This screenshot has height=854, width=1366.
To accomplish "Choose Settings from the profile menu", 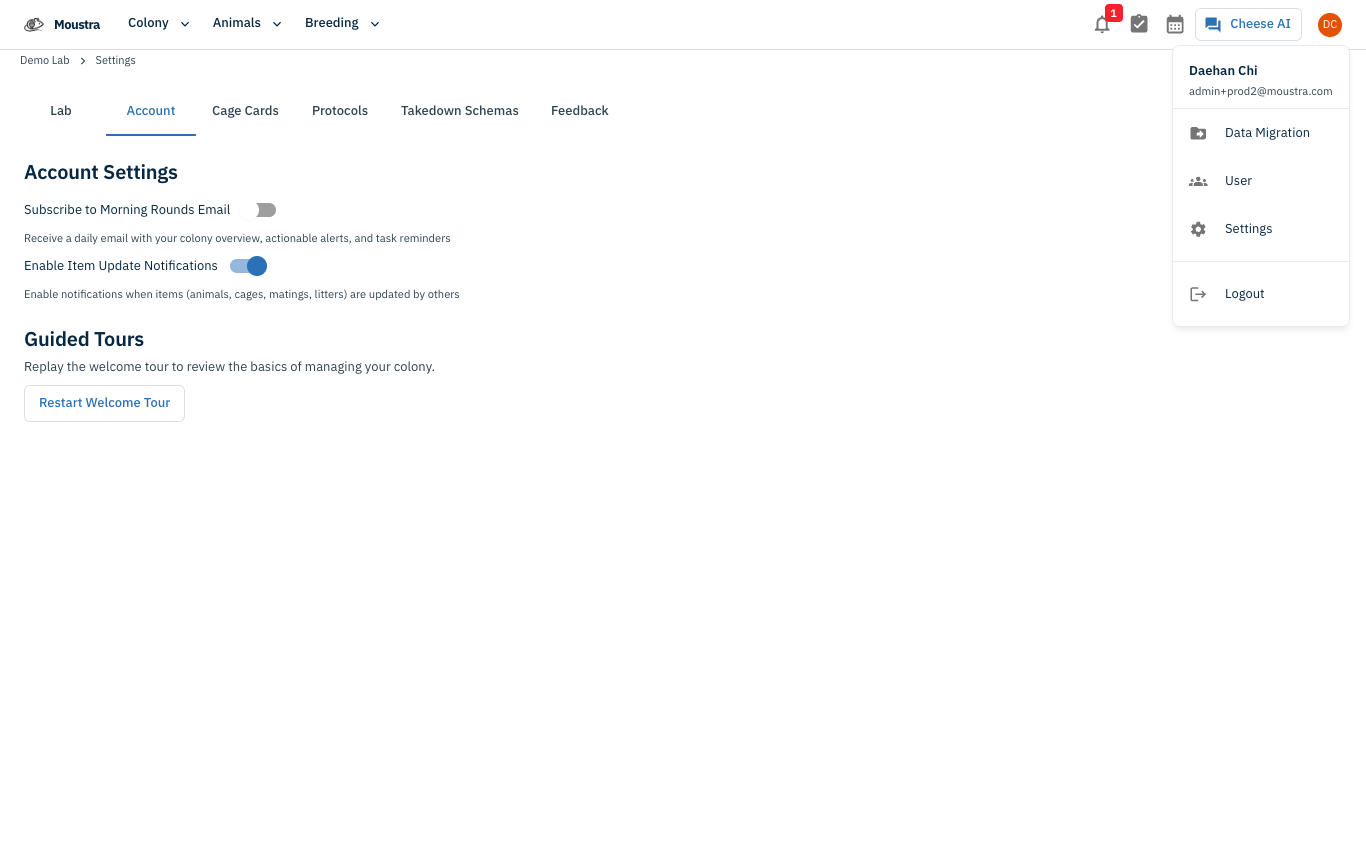I will 1261,229.
